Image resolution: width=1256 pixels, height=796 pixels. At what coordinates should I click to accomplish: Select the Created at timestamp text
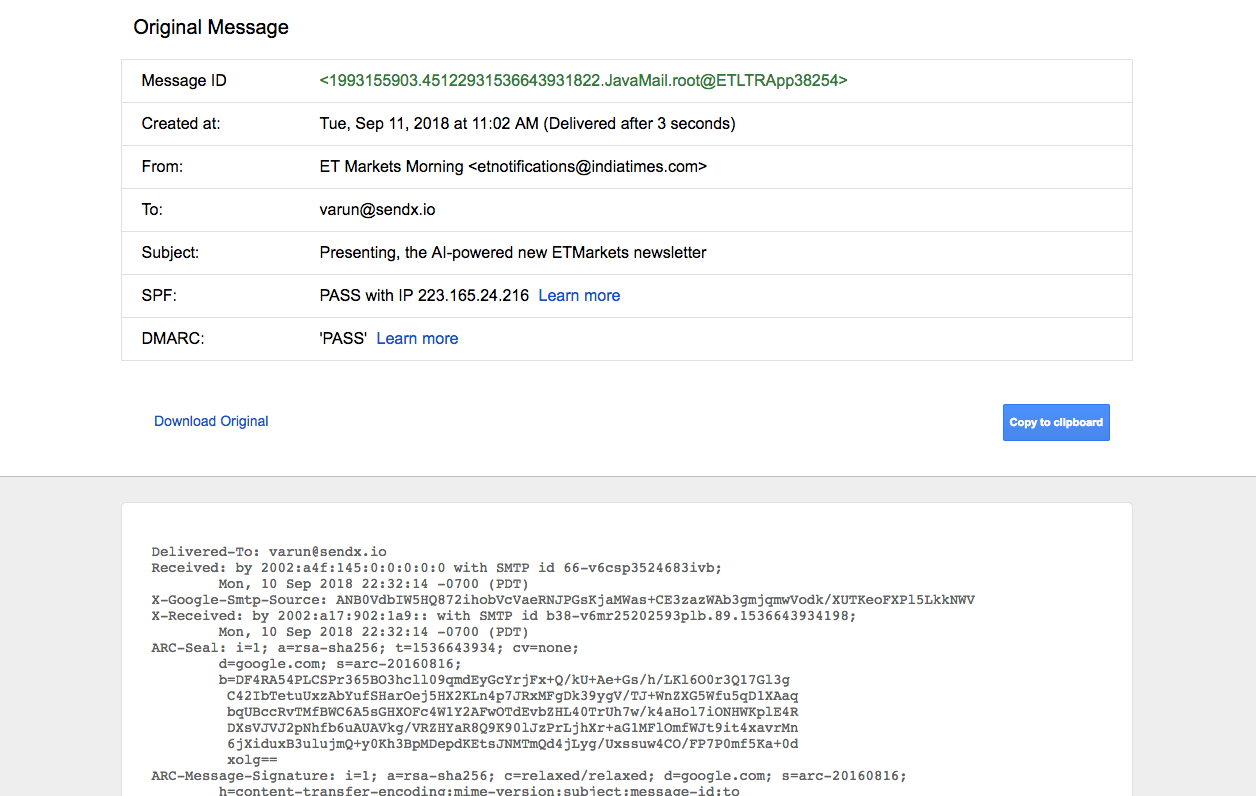[527, 124]
